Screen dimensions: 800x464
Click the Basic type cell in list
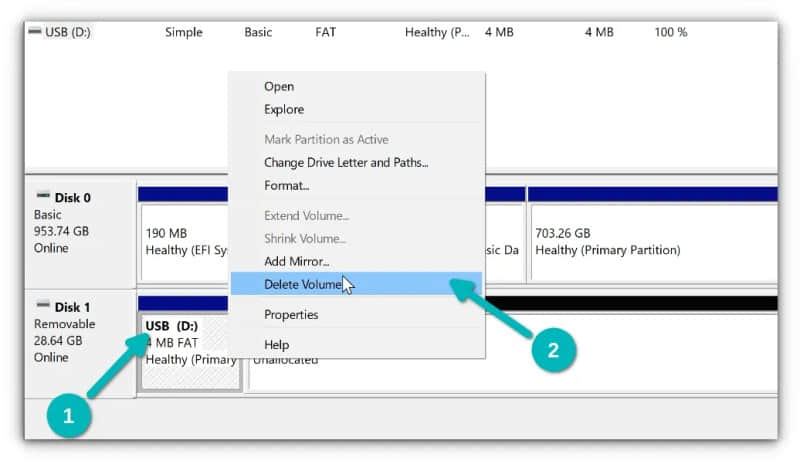point(258,32)
